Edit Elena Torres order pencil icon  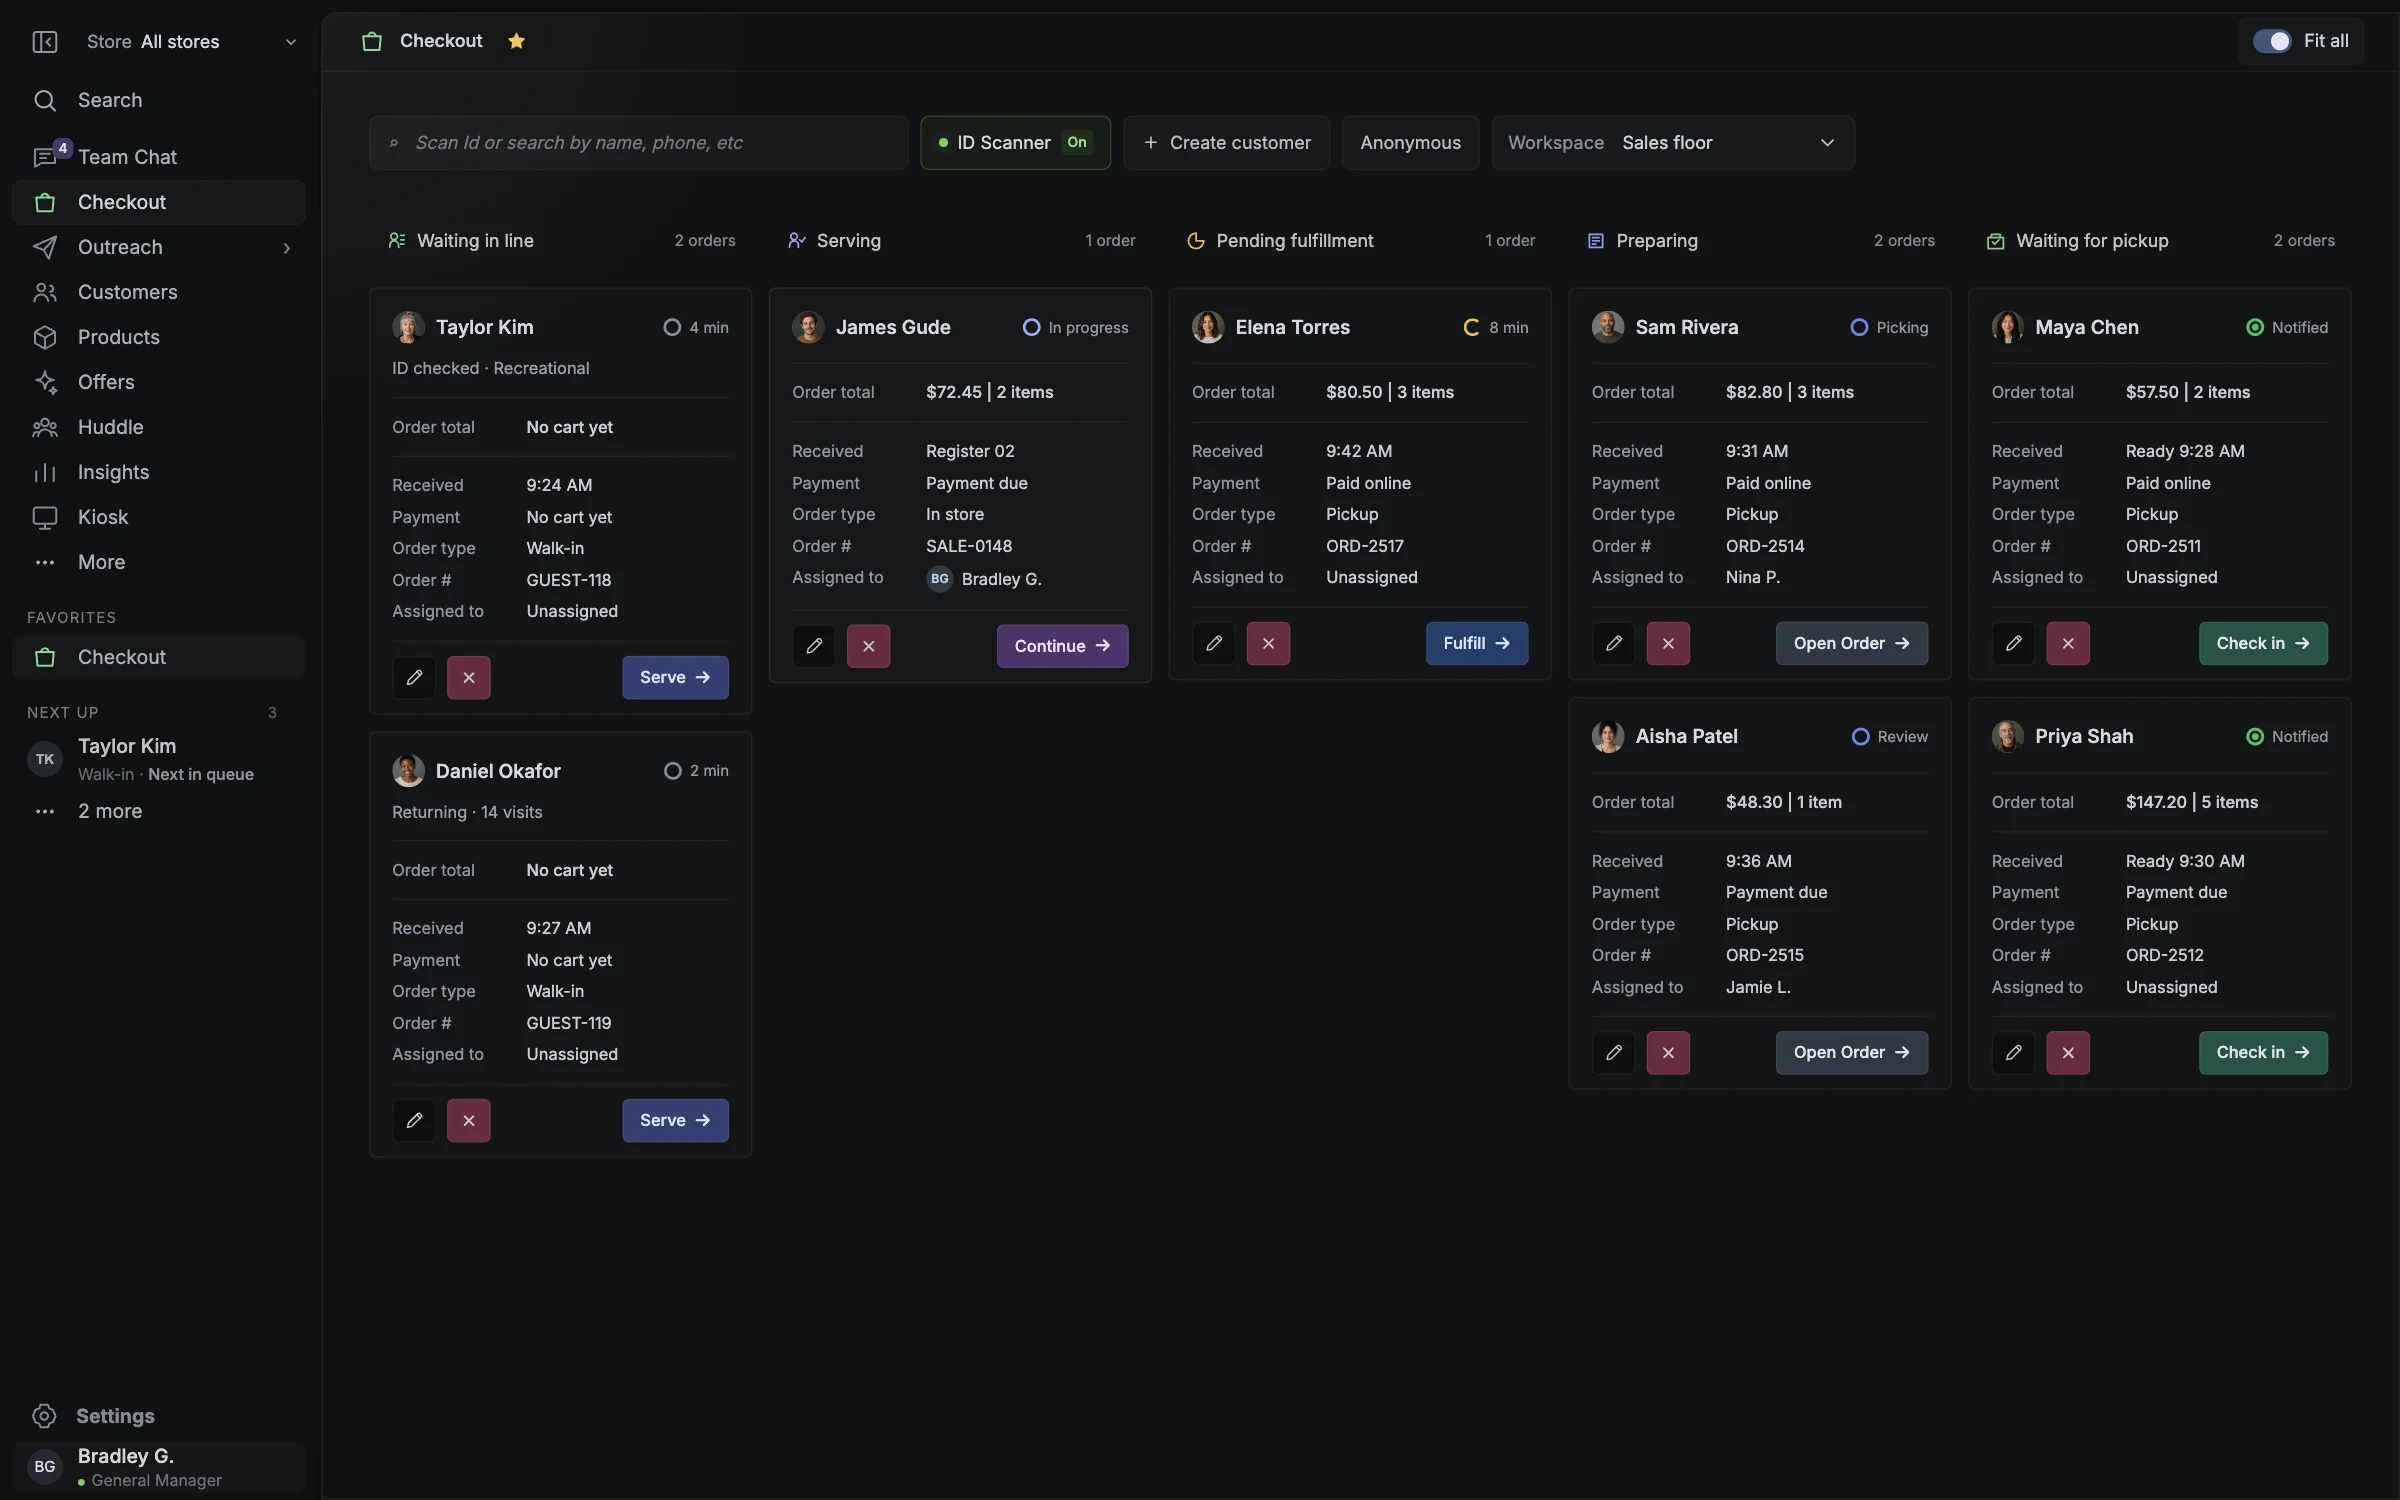pos(1214,643)
